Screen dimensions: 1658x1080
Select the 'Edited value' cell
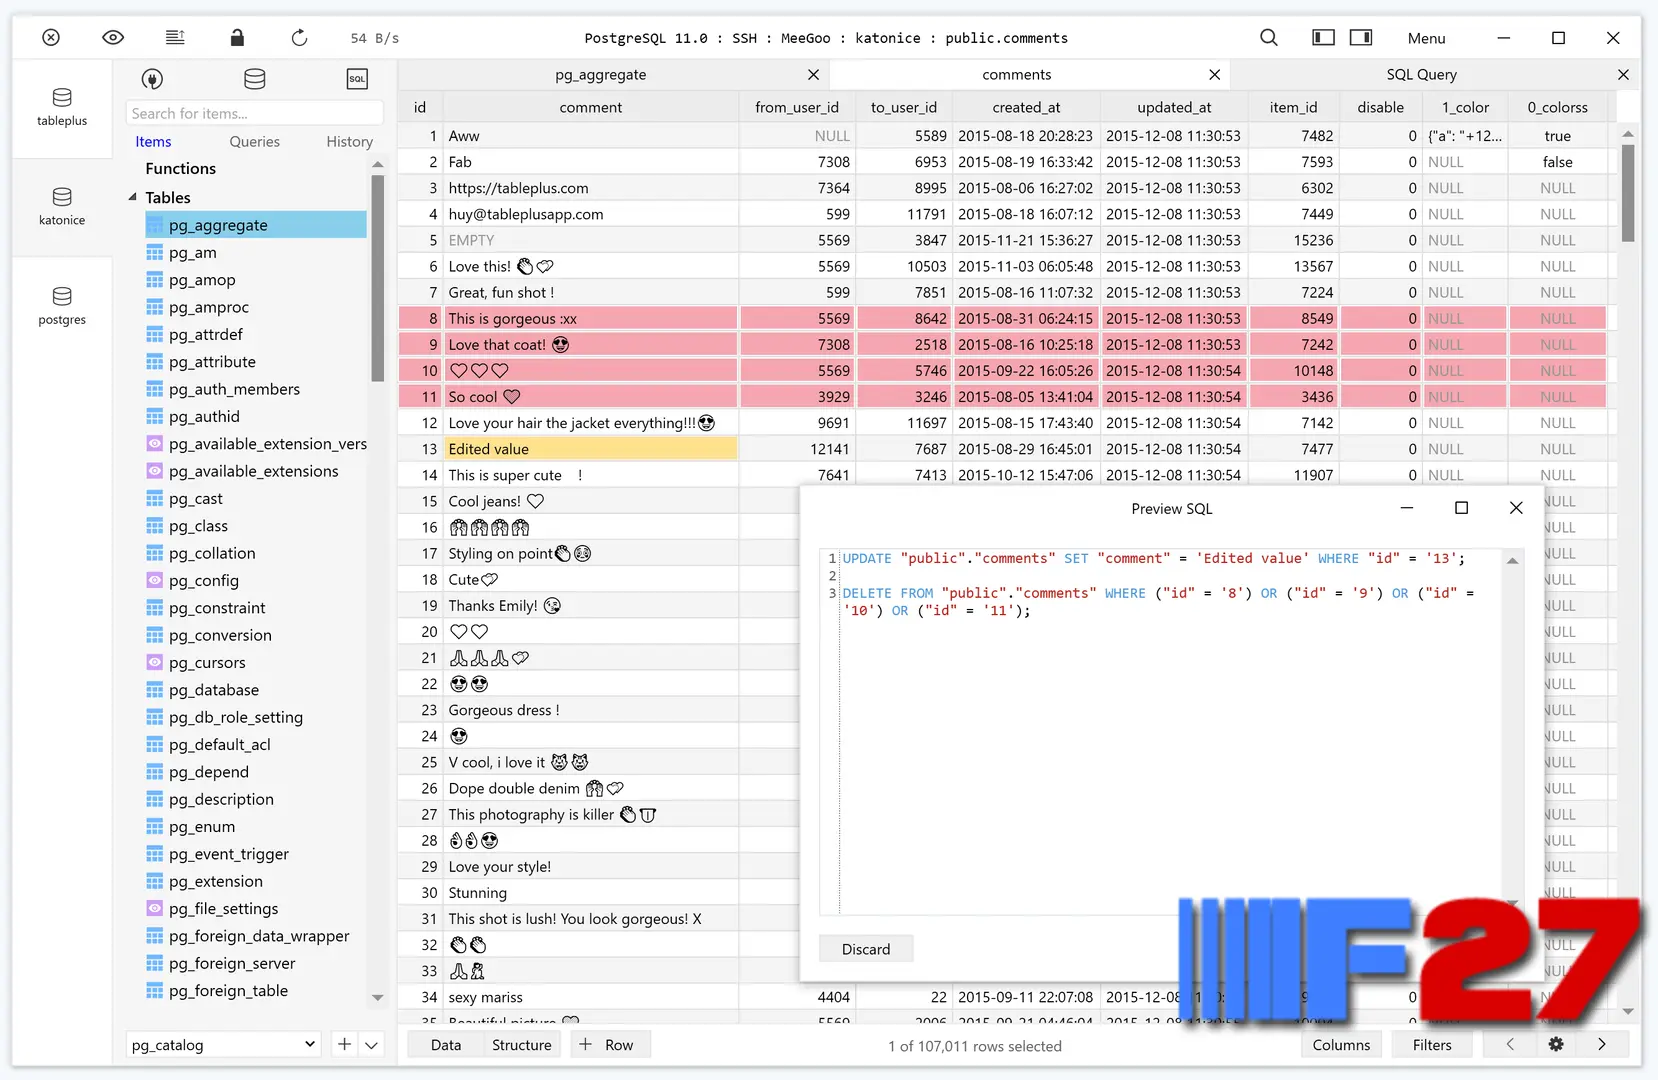pyautogui.click(x=591, y=449)
